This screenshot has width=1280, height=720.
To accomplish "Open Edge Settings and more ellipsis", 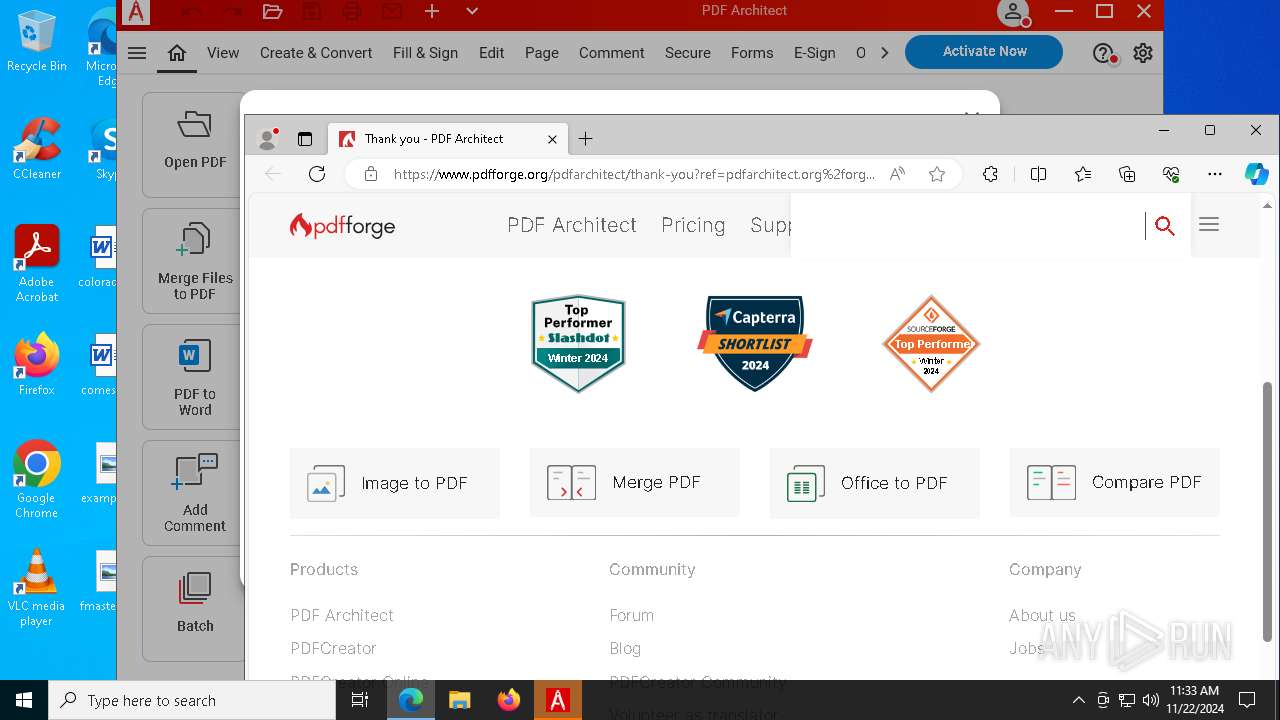I will (x=1215, y=174).
